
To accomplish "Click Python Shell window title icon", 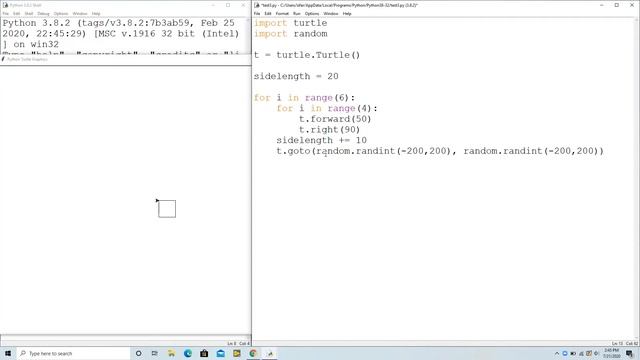I will (5, 5).
